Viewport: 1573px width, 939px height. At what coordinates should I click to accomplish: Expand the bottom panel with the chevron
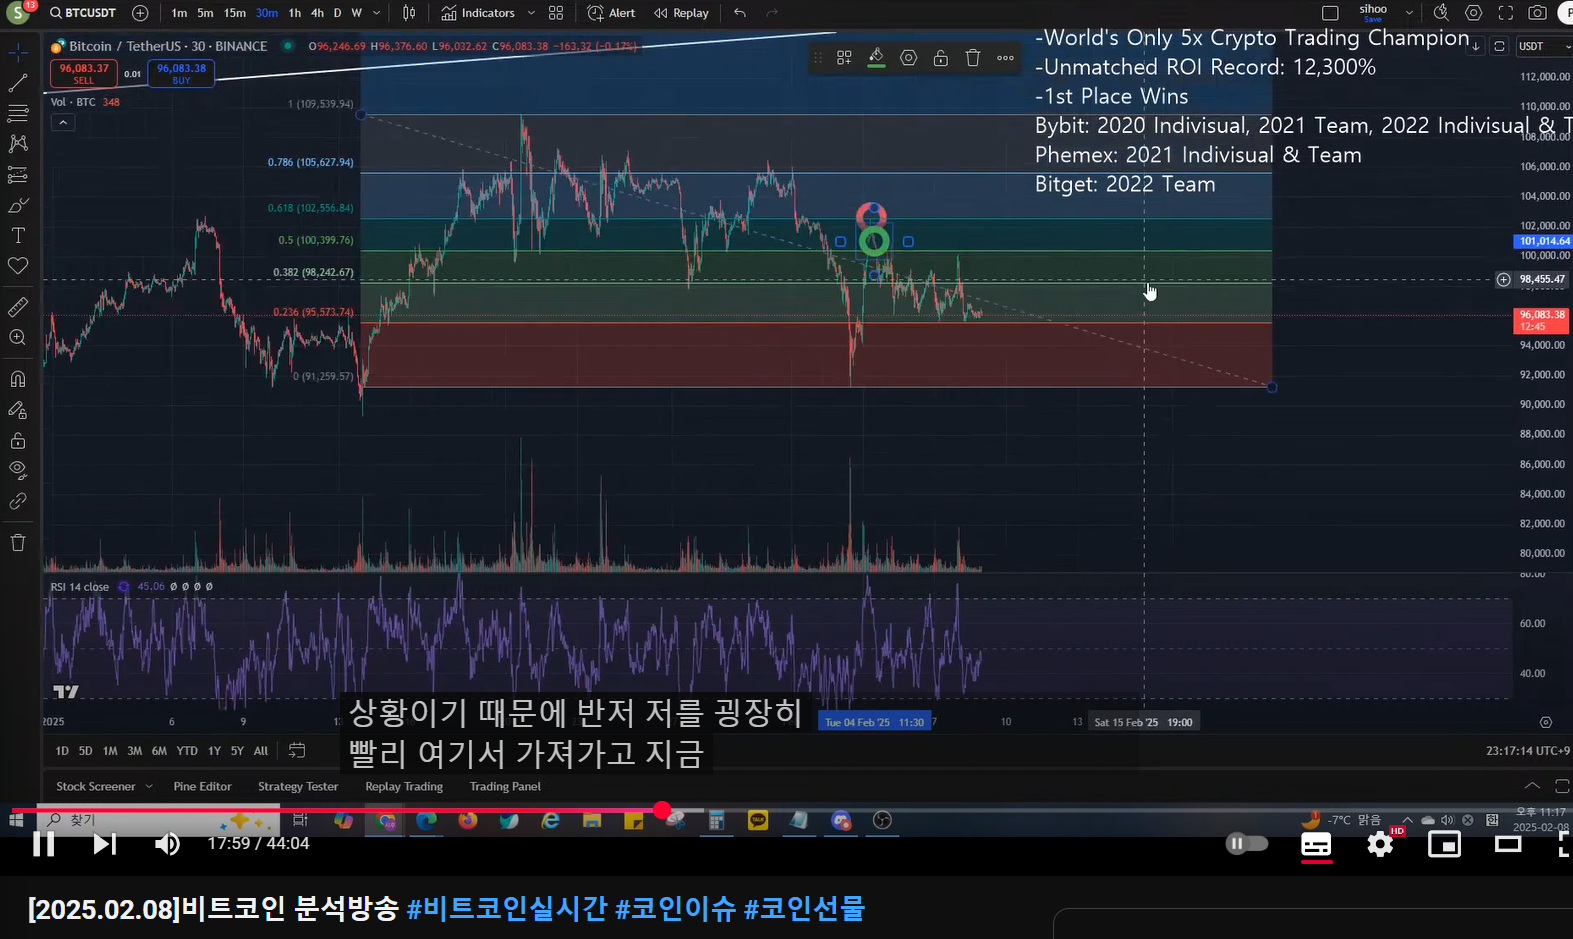click(1531, 786)
